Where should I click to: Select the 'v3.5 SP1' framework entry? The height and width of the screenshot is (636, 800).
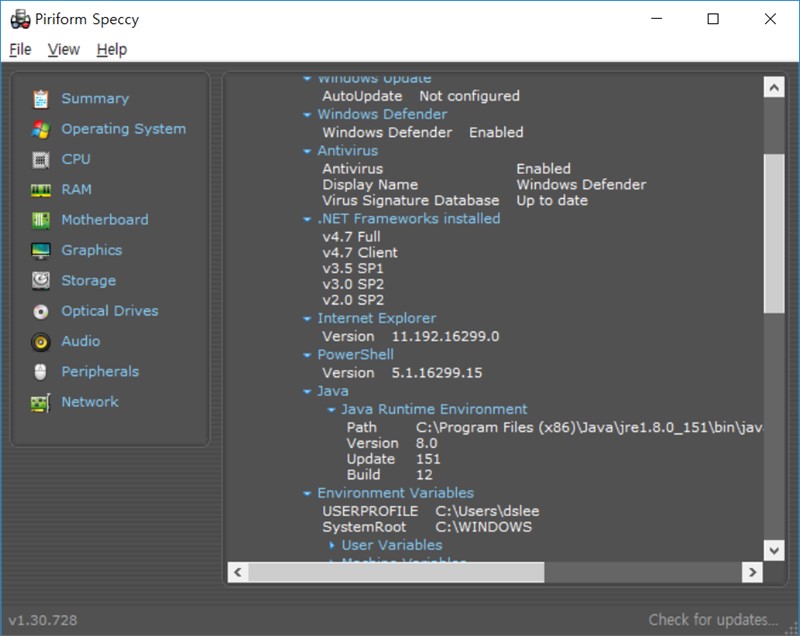353,268
